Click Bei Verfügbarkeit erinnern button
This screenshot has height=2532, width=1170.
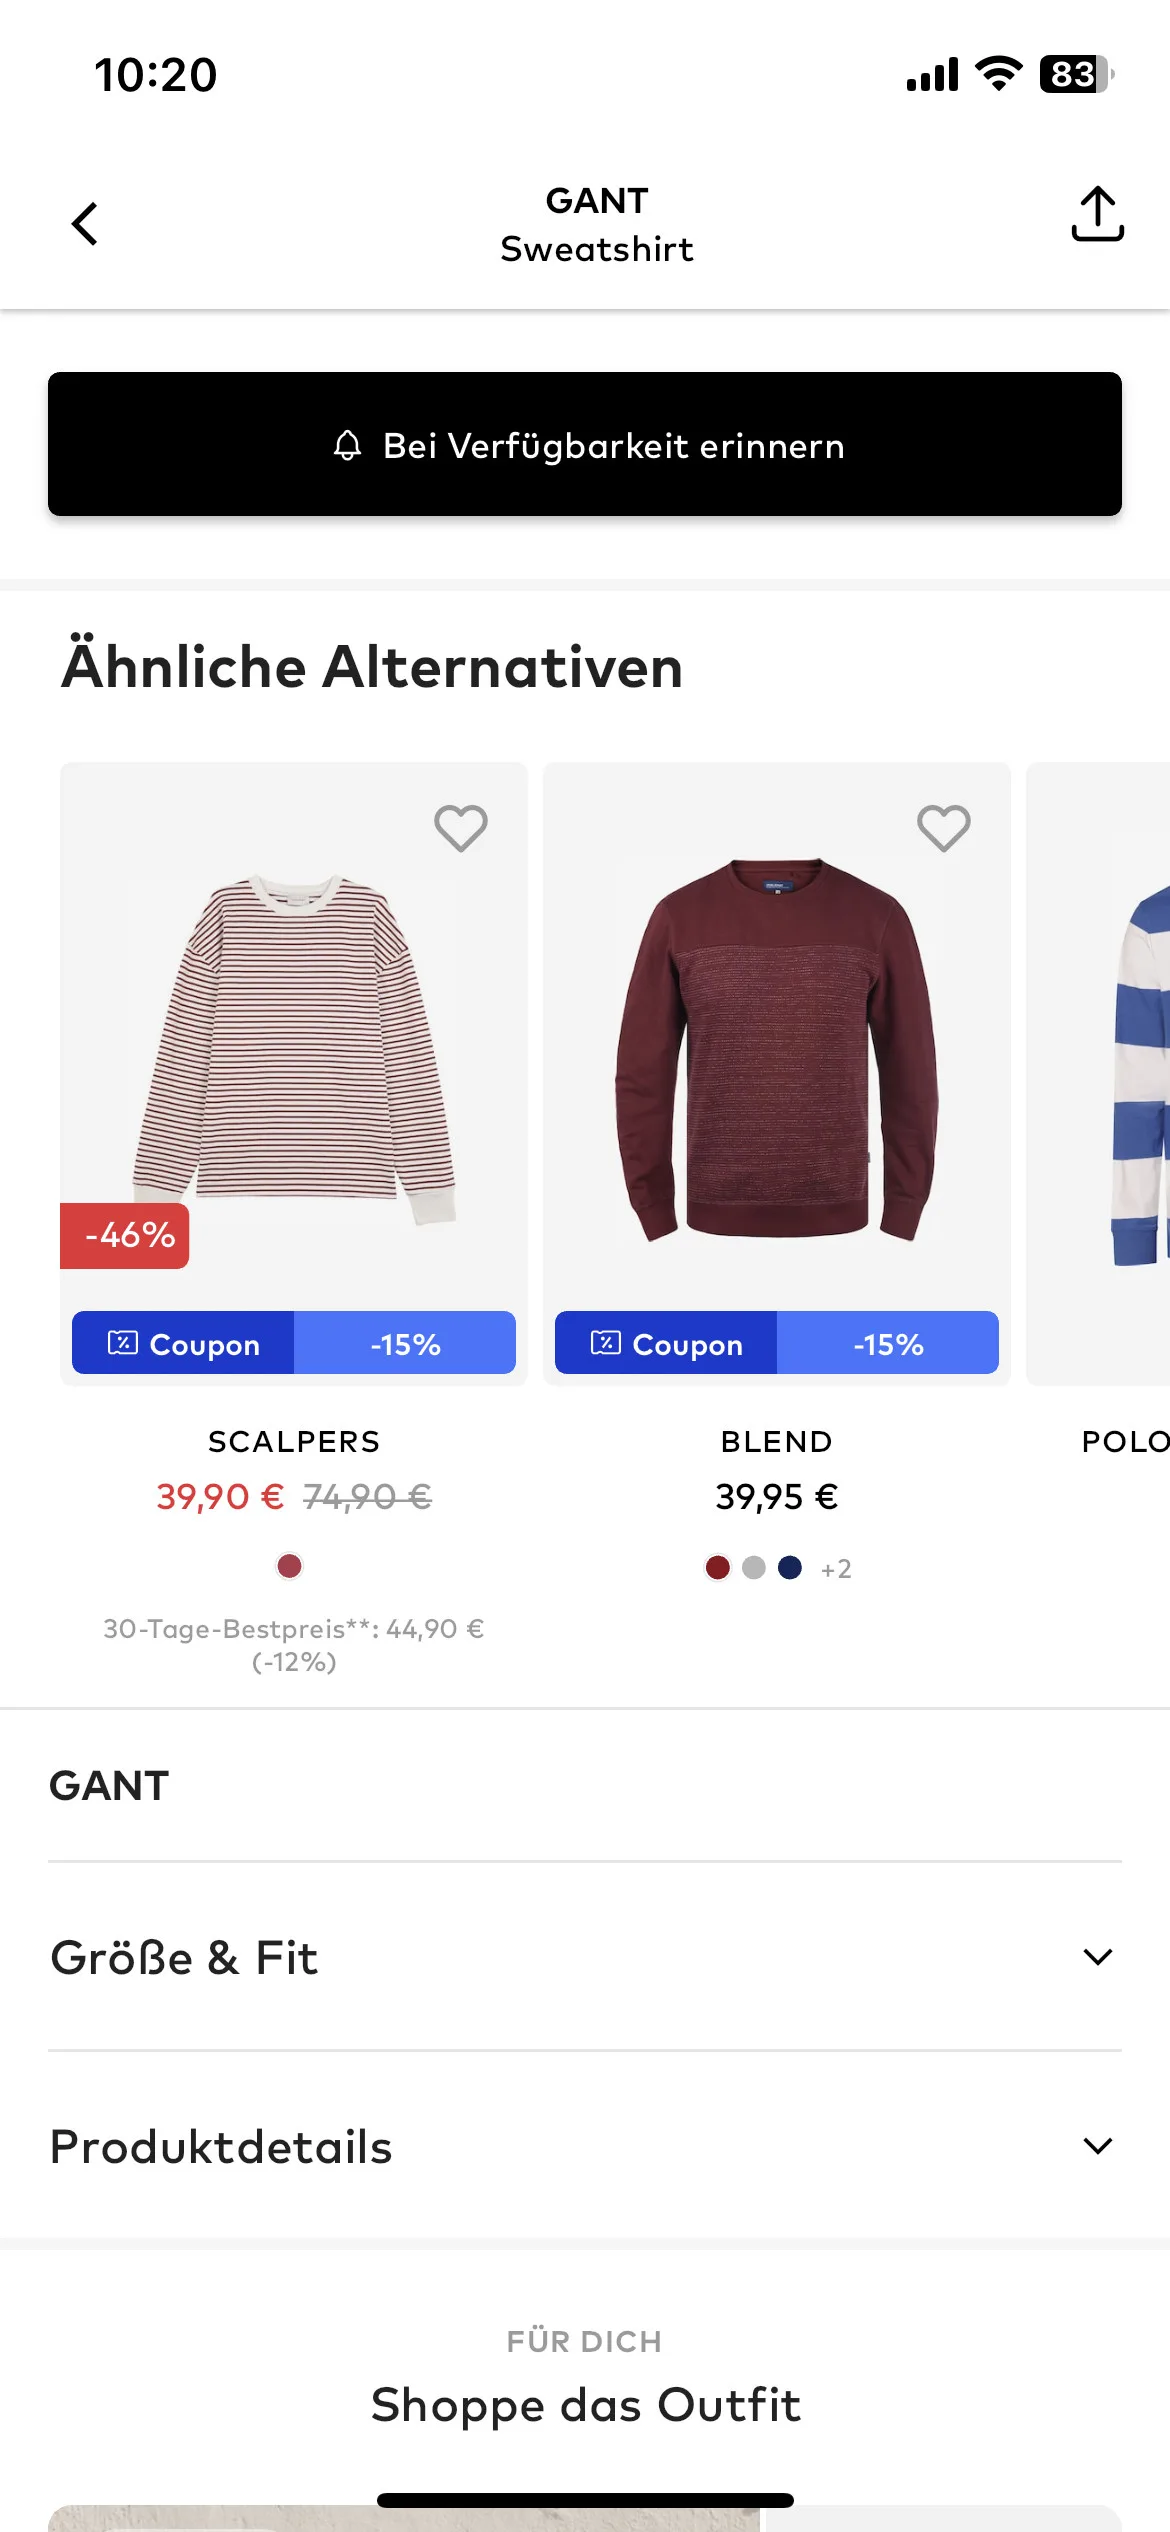pos(585,444)
